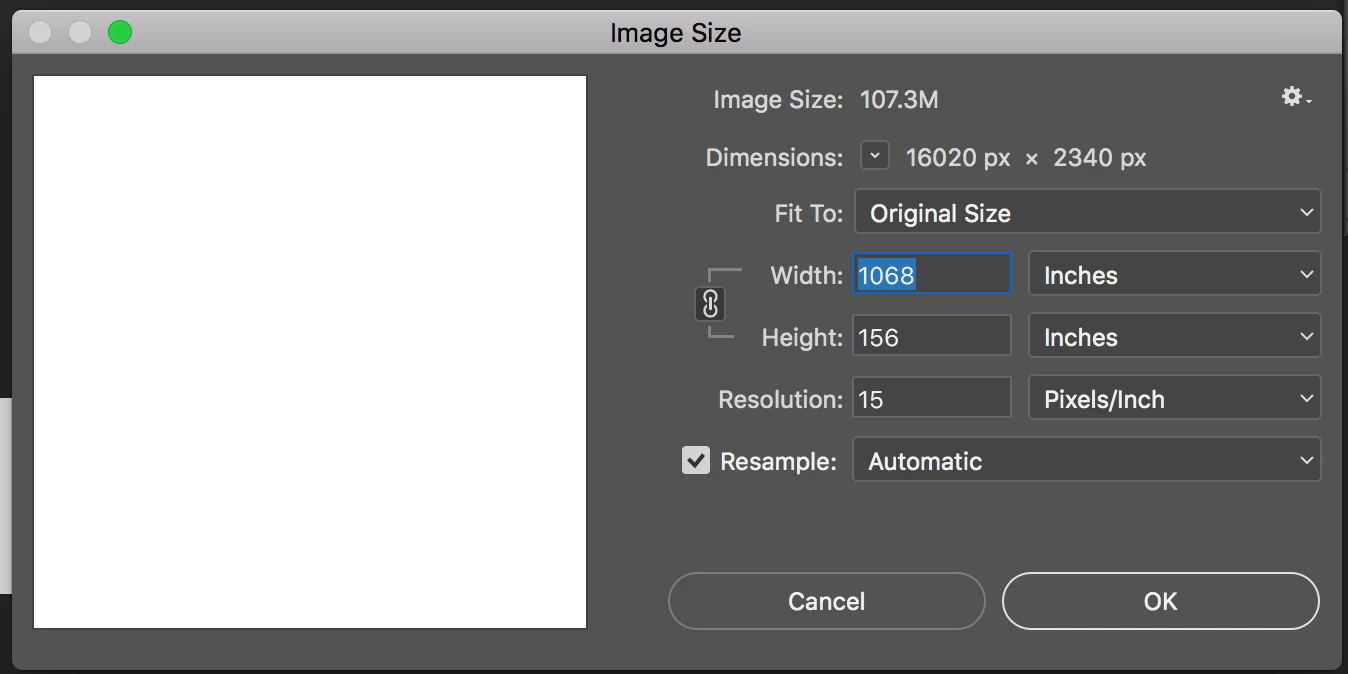Click the 107.3M image size value

point(899,100)
